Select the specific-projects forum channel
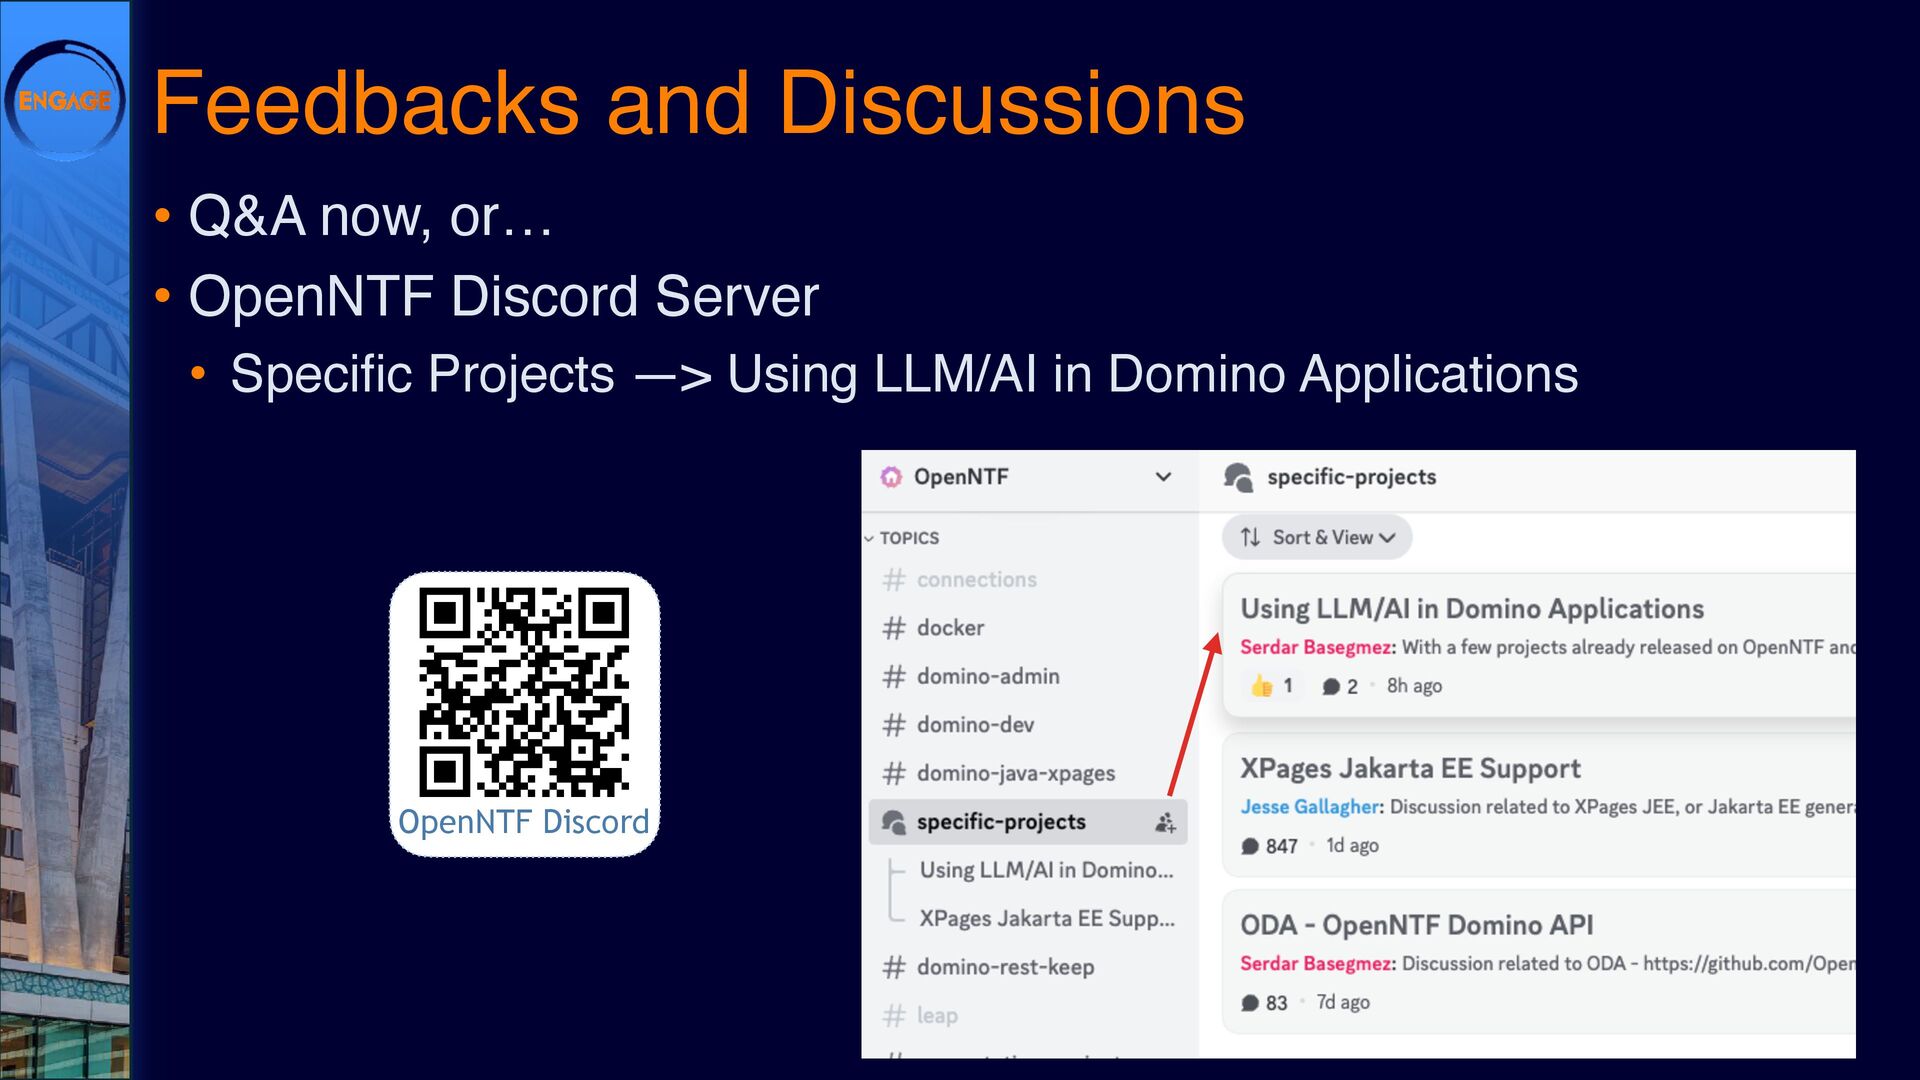 pyautogui.click(x=1027, y=822)
